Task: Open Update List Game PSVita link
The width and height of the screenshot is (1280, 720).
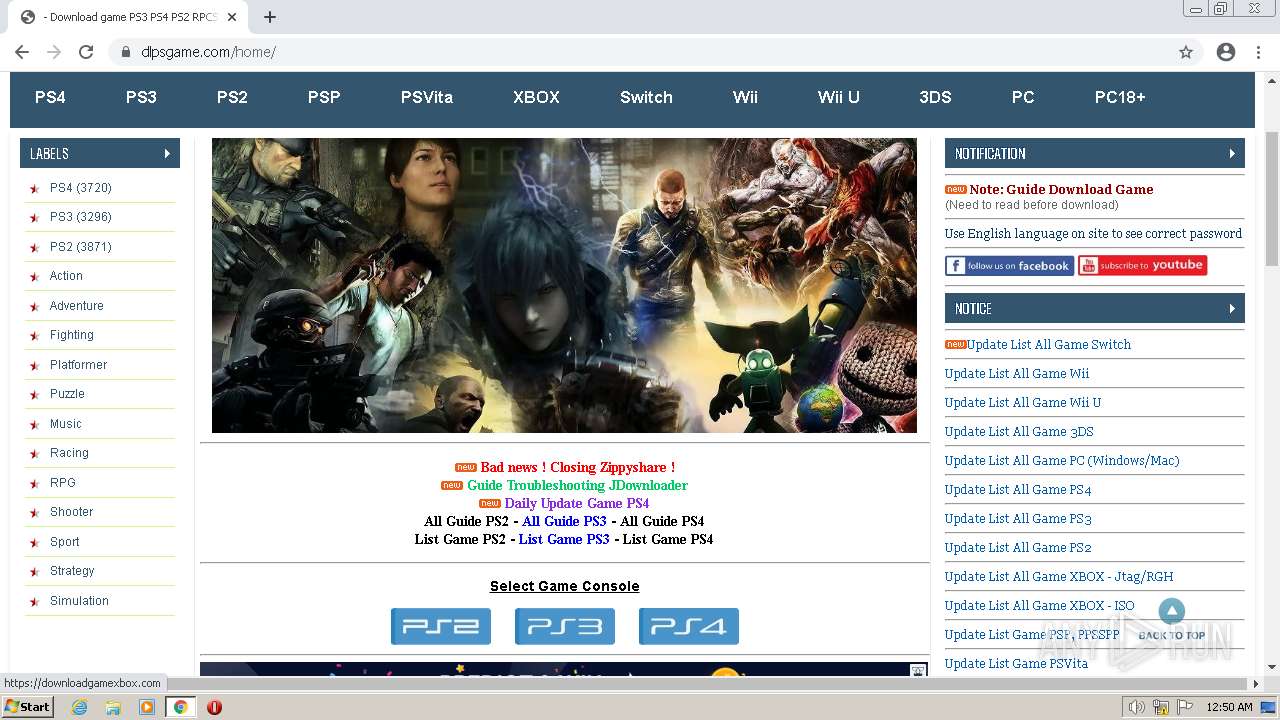Action: tap(1016, 663)
